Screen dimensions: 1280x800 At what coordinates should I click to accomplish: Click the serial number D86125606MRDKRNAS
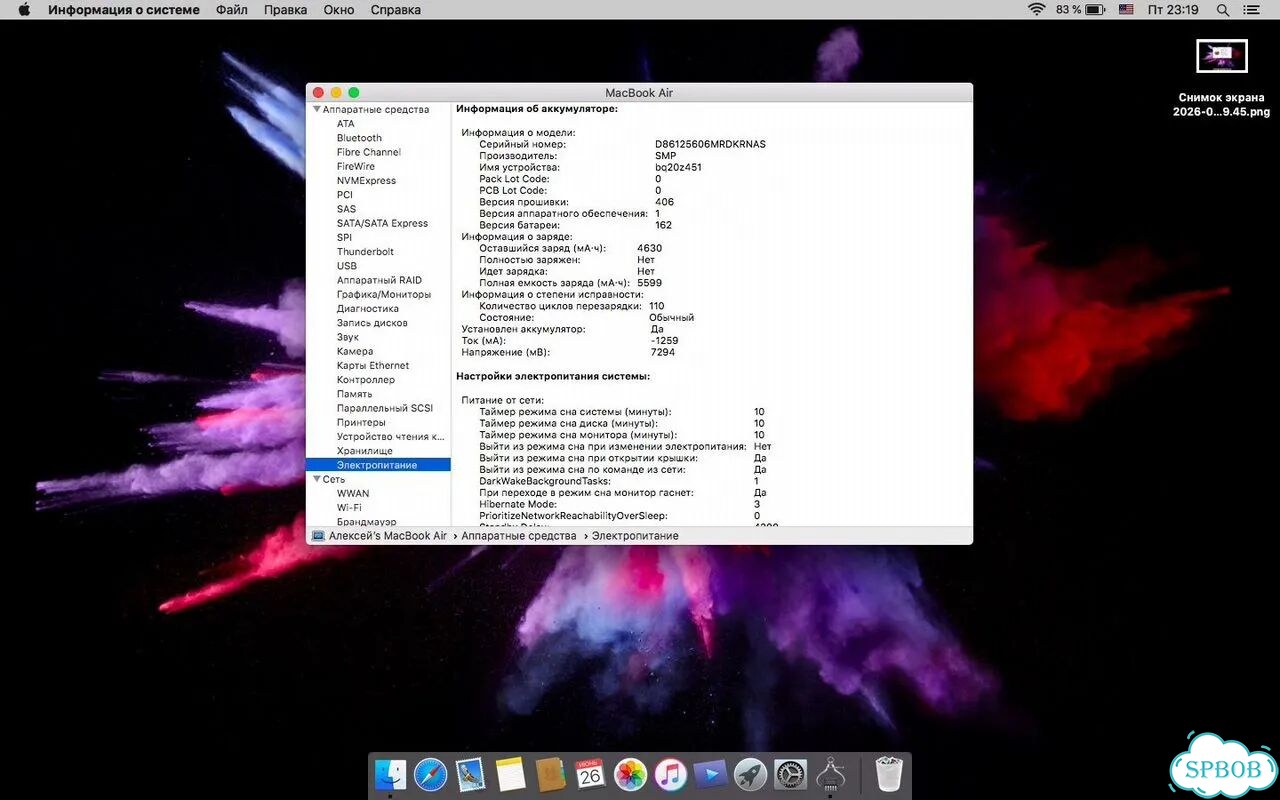[710, 144]
